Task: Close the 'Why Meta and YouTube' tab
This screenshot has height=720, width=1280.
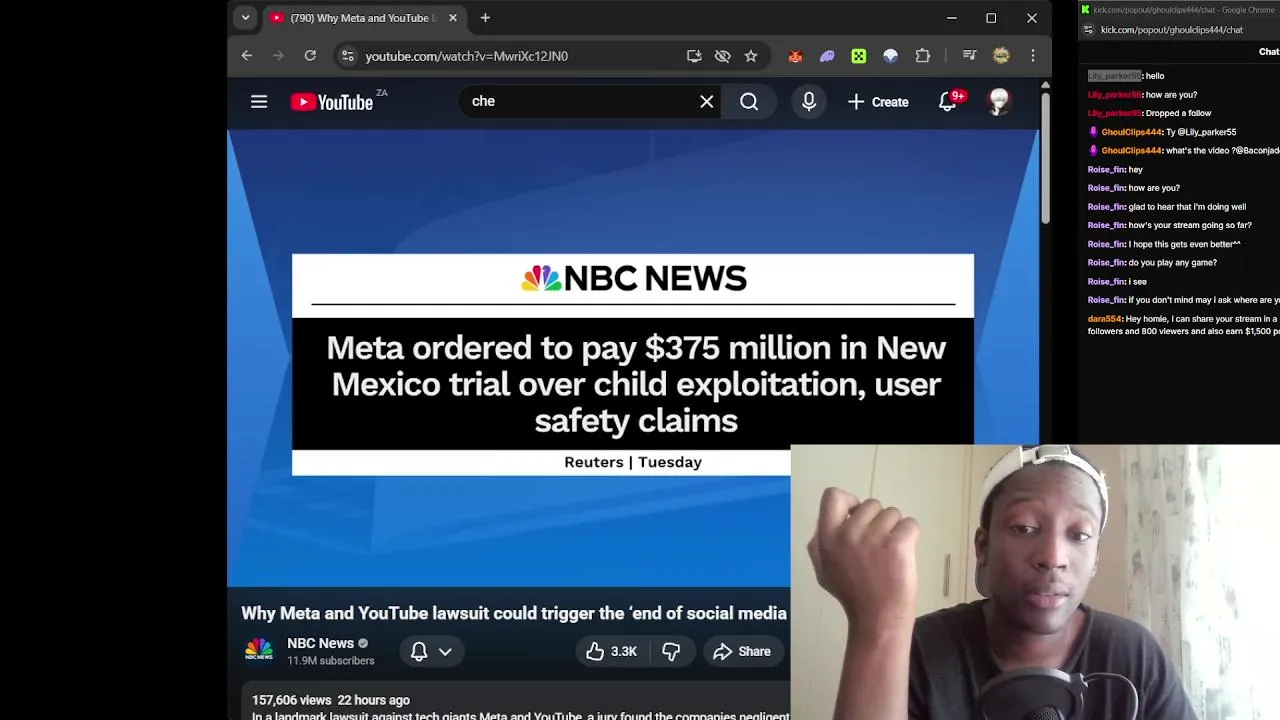Action: 452,18
